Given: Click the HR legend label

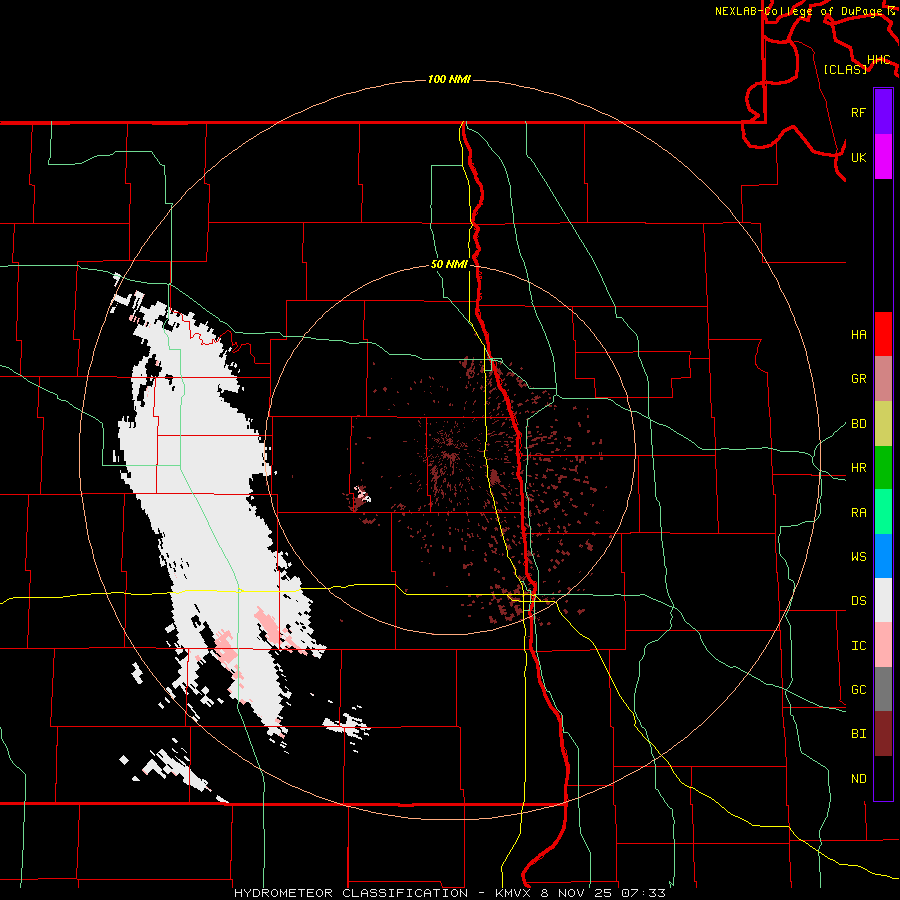Looking at the screenshot, I should coord(858,468).
